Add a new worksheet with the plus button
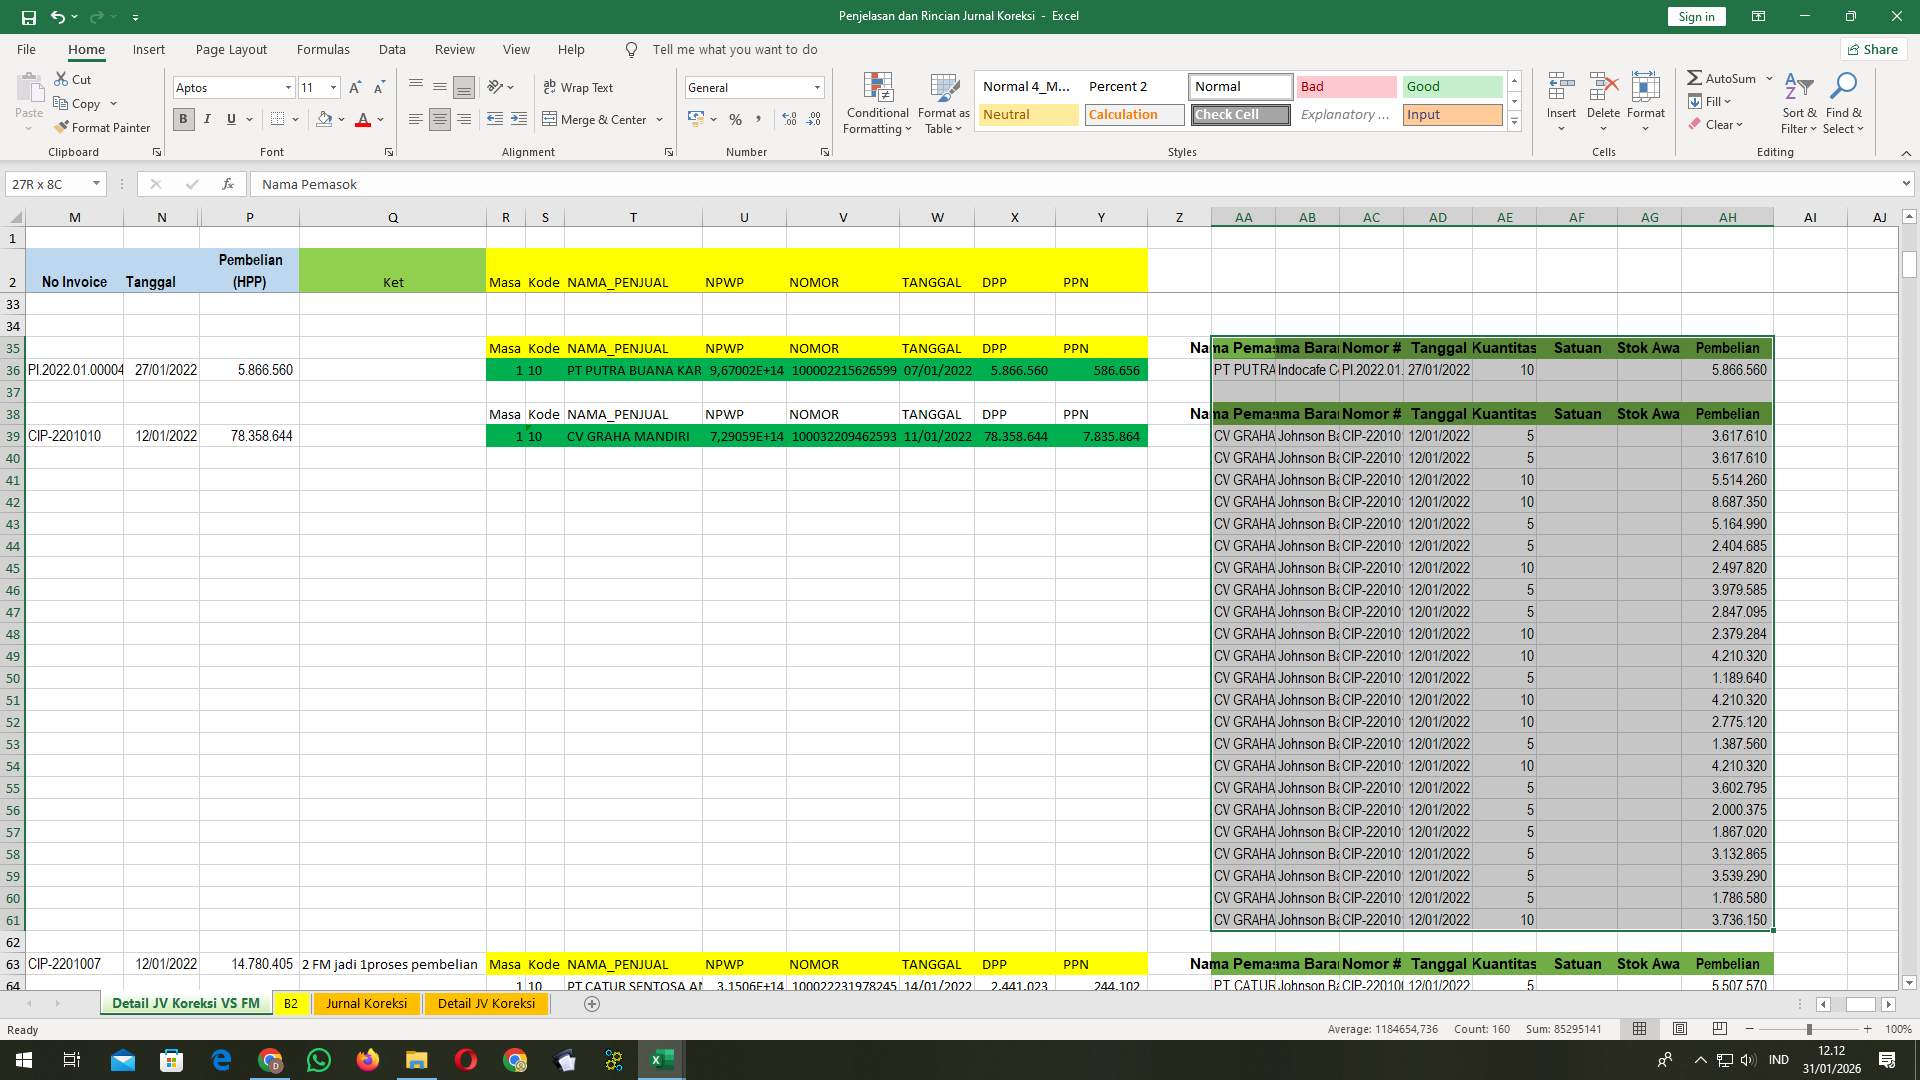Image resolution: width=1920 pixels, height=1080 pixels. point(592,1004)
